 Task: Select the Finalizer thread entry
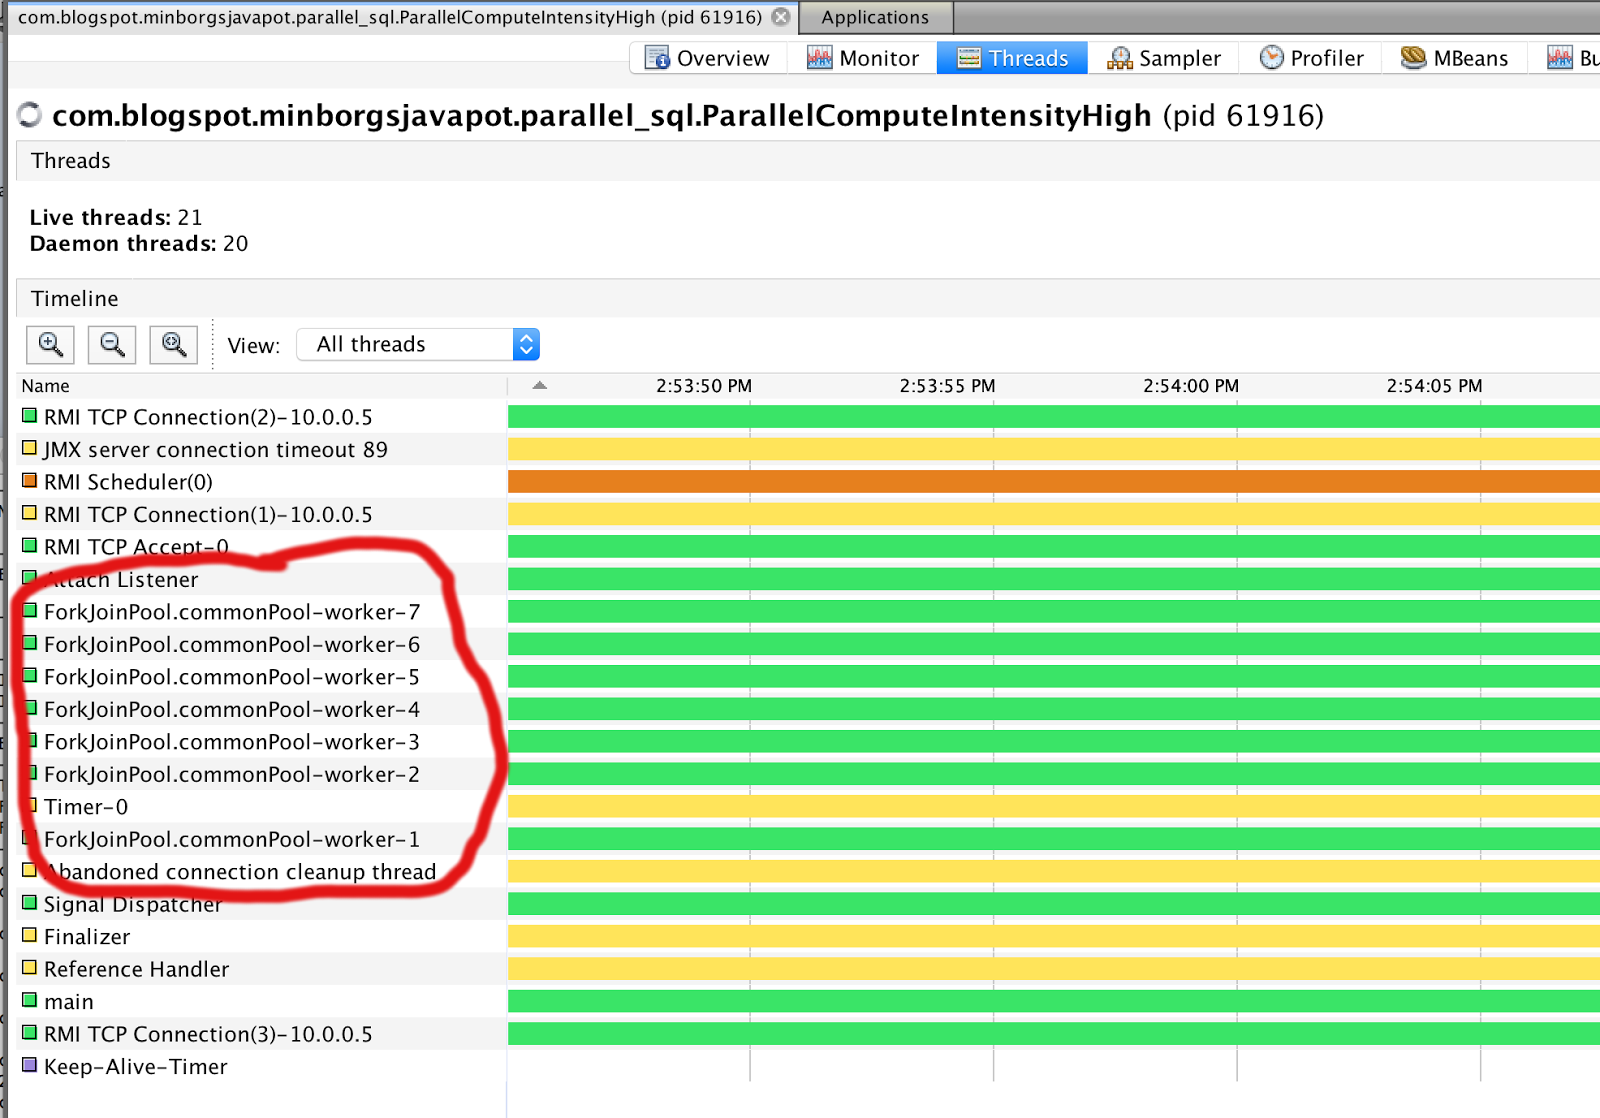click(262, 937)
